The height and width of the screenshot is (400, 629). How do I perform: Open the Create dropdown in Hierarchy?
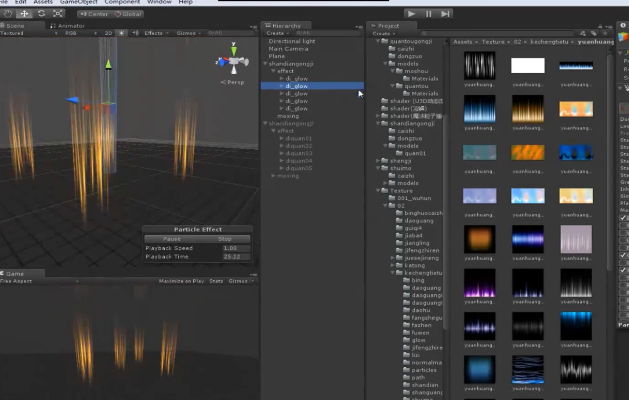[276, 33]
